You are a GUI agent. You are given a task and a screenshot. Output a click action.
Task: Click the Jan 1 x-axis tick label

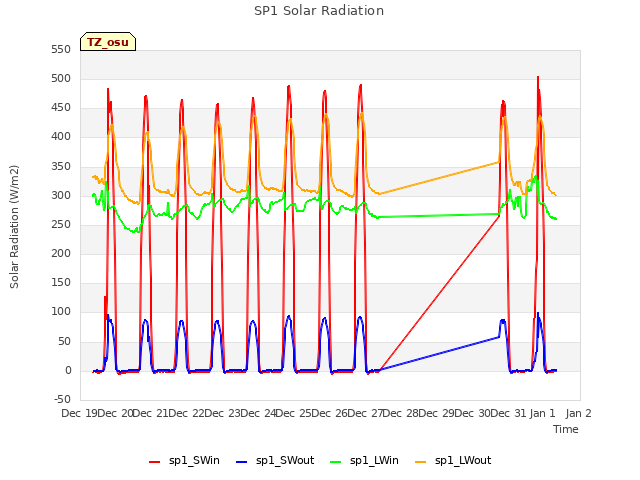click(x=542, y=413)
